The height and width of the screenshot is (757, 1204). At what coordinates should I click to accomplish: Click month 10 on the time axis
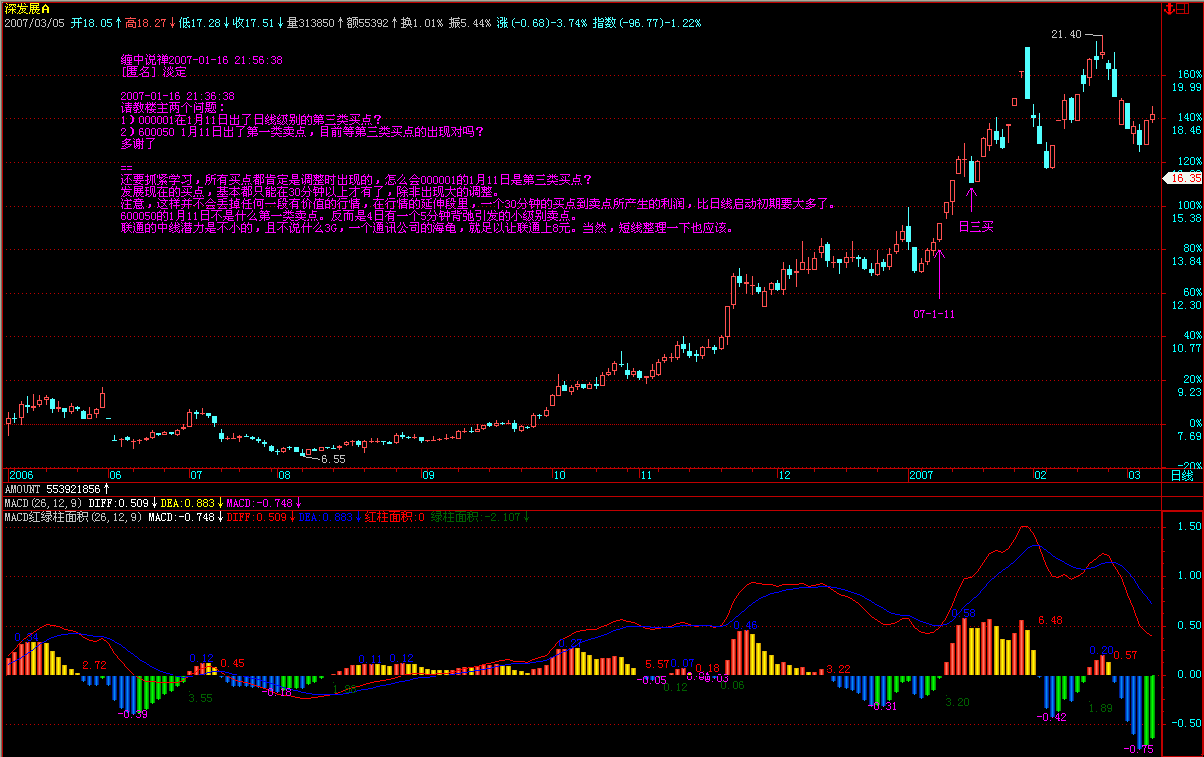[559, 475]
